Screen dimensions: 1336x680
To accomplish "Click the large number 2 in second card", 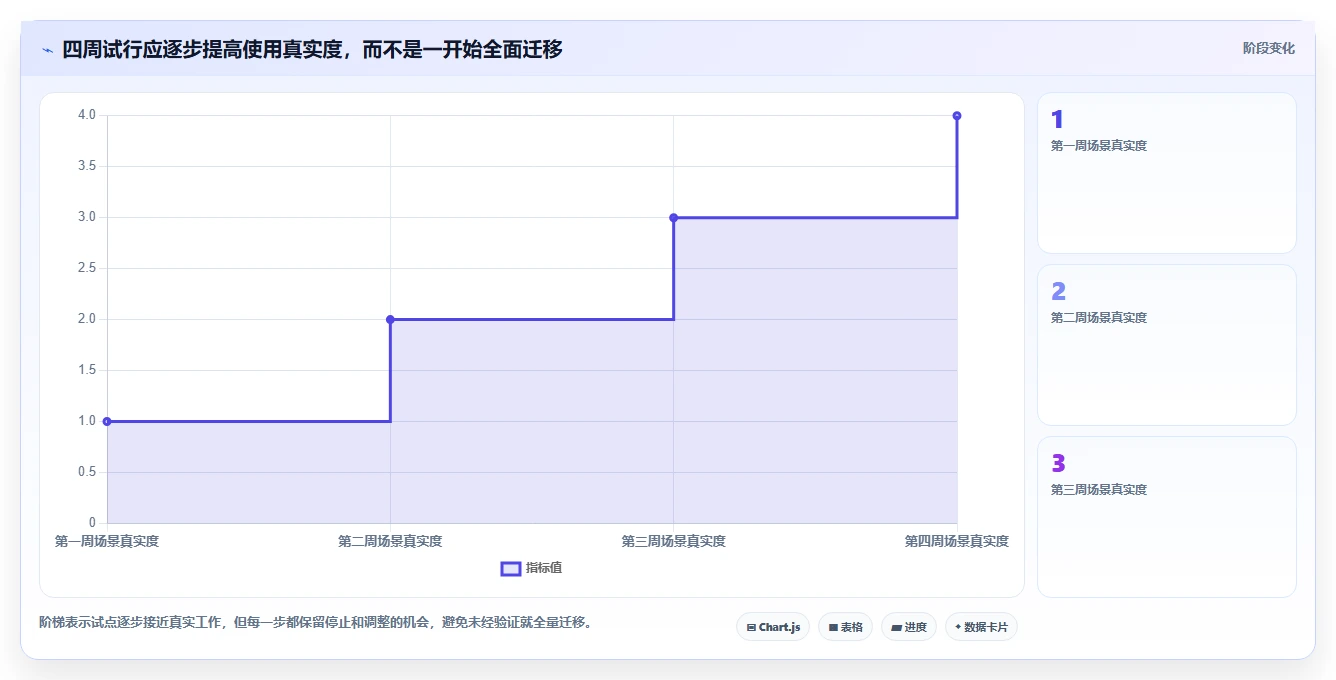I will [1058, 292].
